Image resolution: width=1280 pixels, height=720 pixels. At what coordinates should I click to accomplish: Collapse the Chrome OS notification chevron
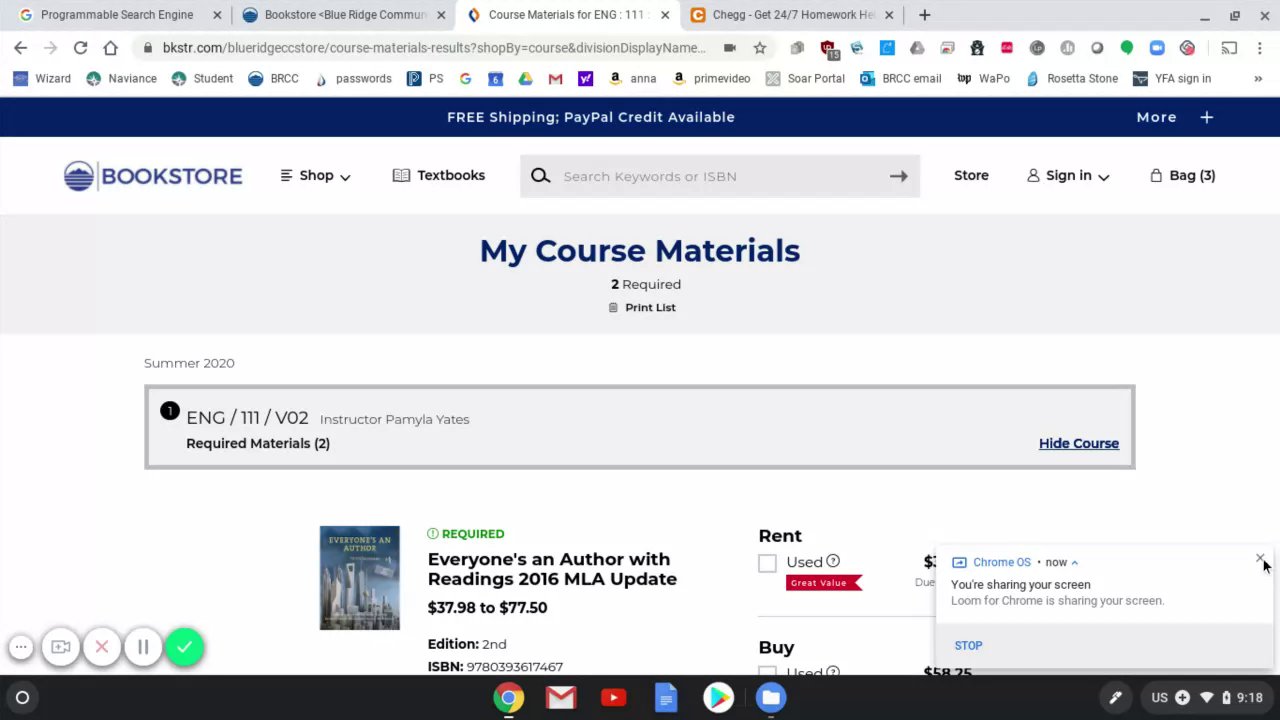[1074, 562]
